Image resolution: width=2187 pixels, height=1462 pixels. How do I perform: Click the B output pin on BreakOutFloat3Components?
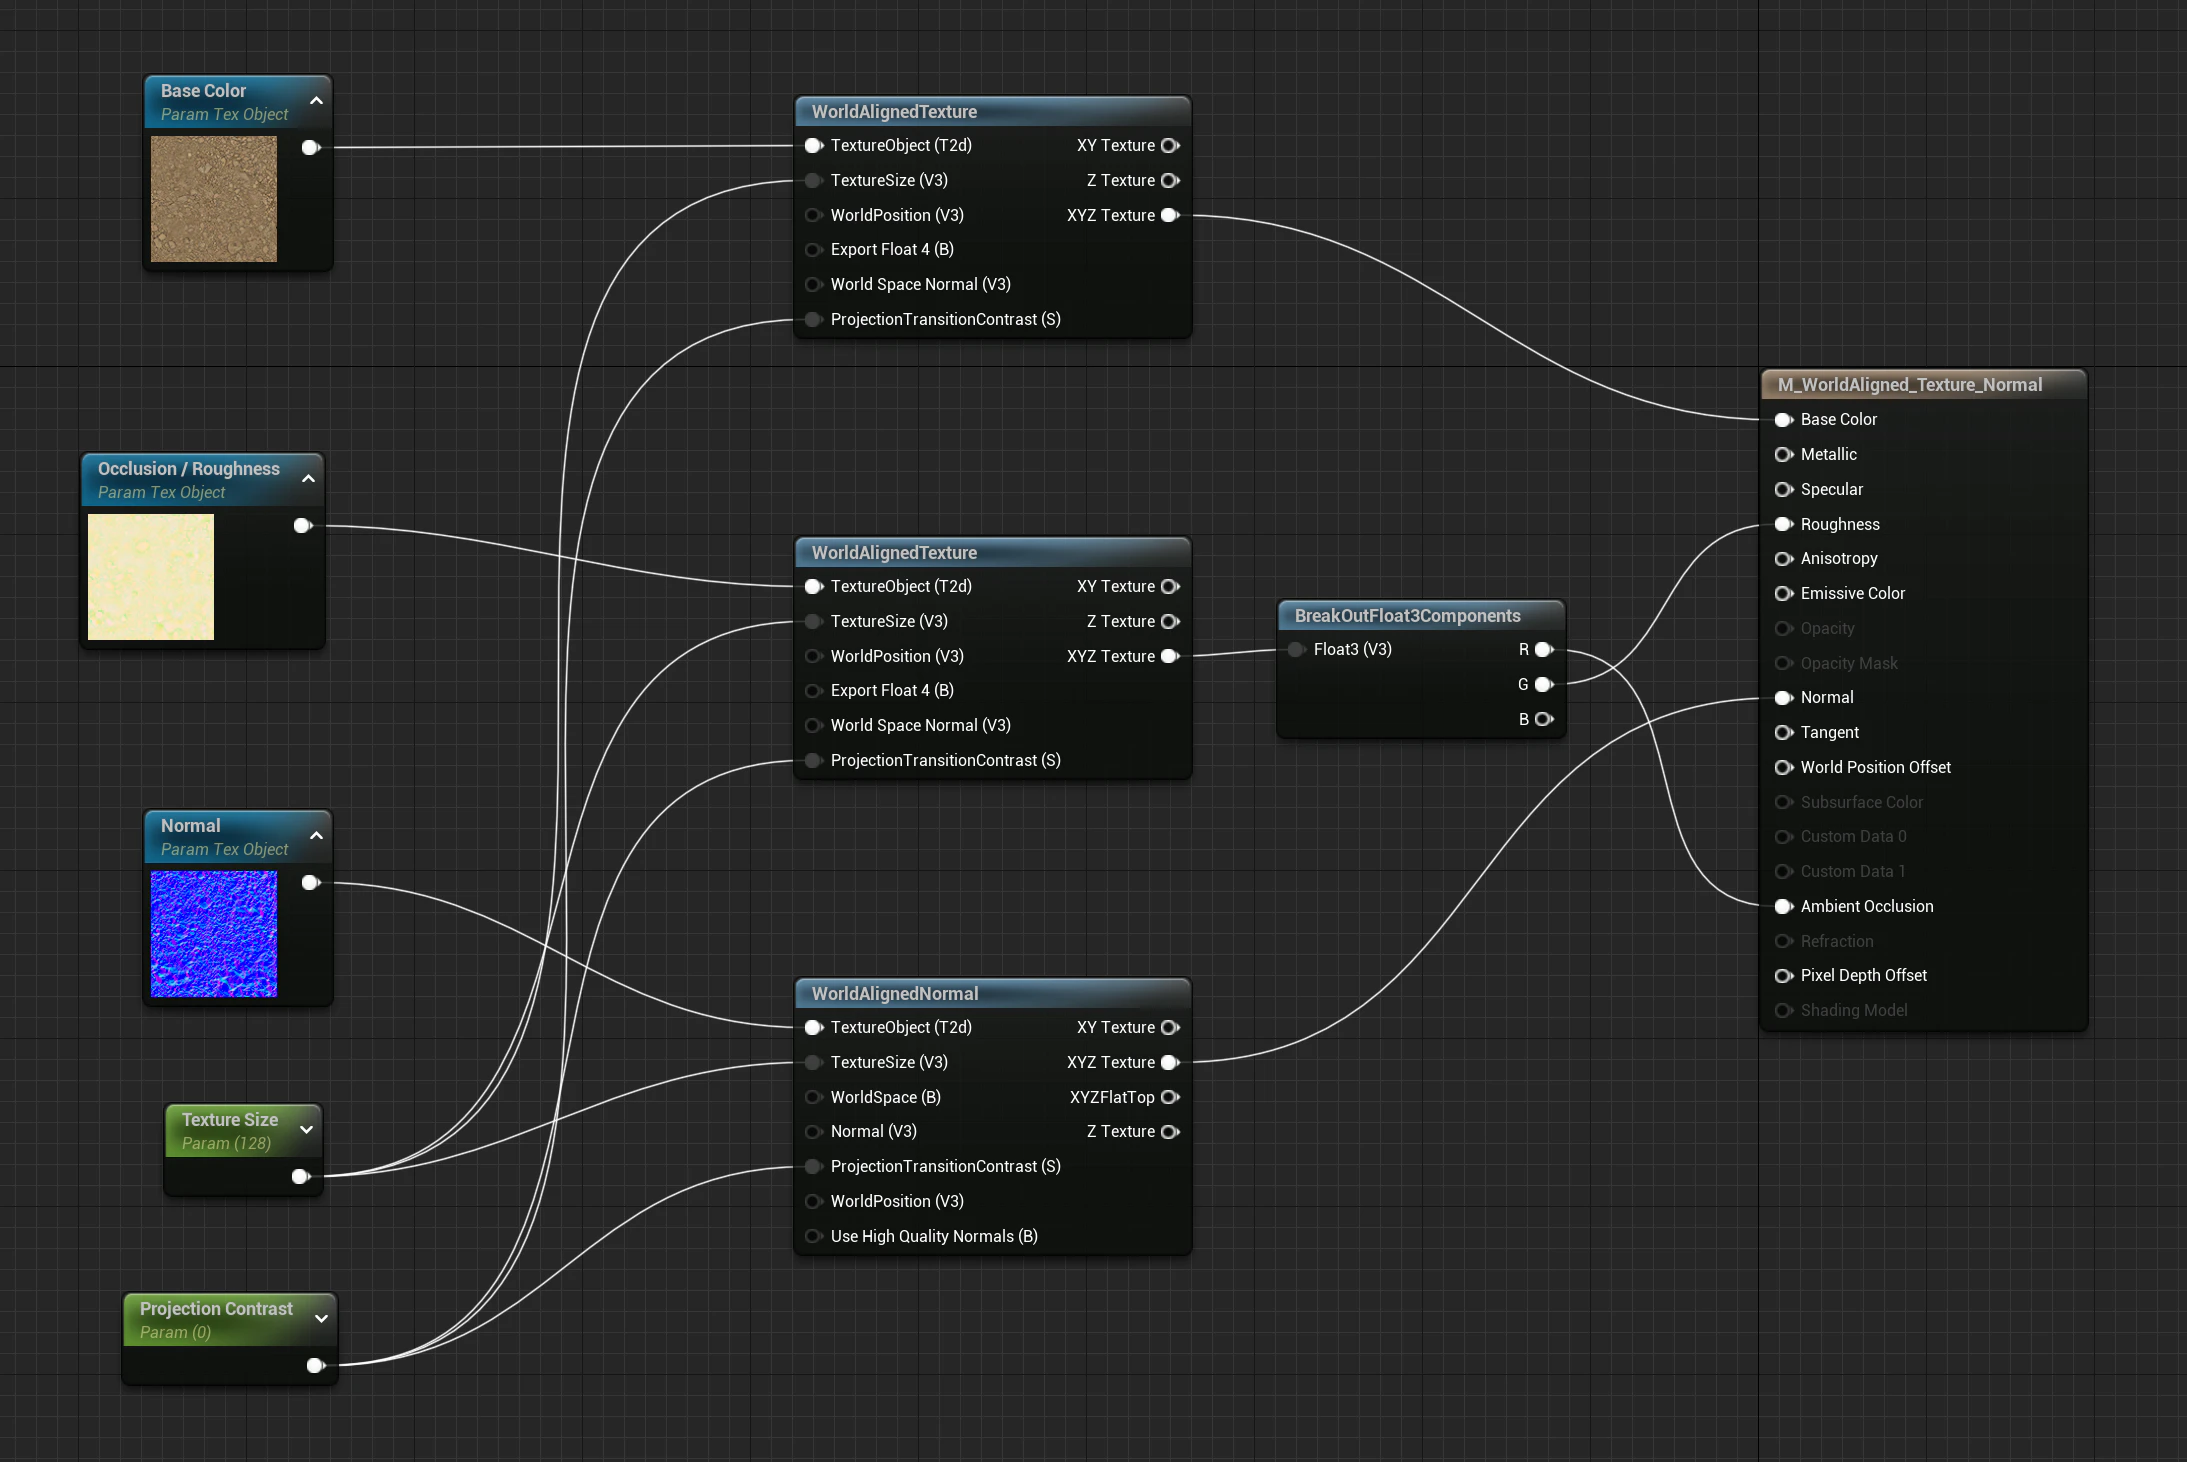pyautogui.click(x=1544, y=720)
